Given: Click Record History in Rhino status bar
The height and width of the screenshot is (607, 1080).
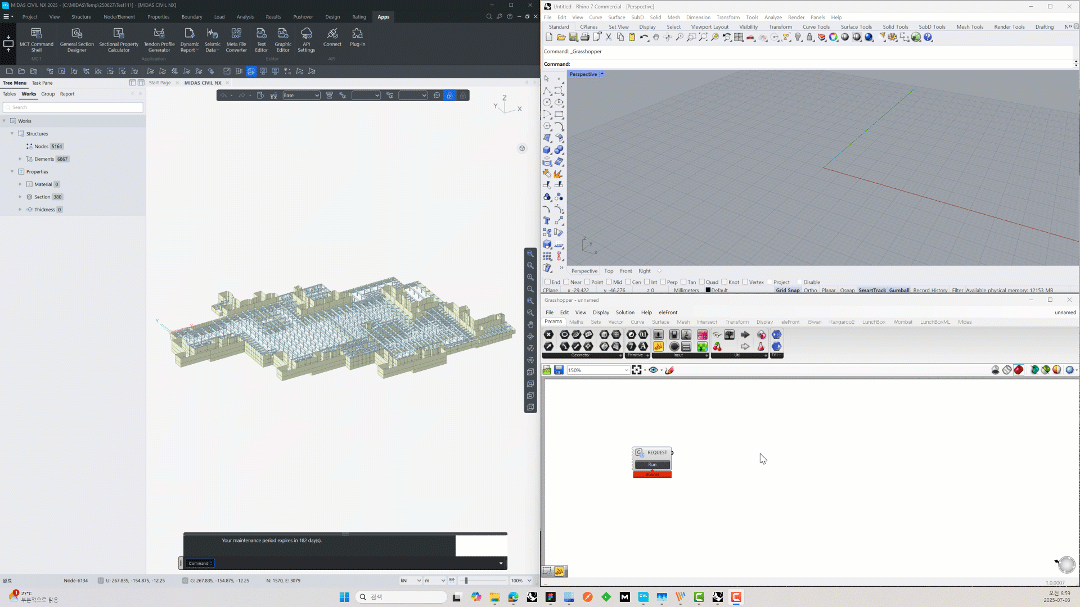Looking at the screenshot, I should tap(930, 290).
